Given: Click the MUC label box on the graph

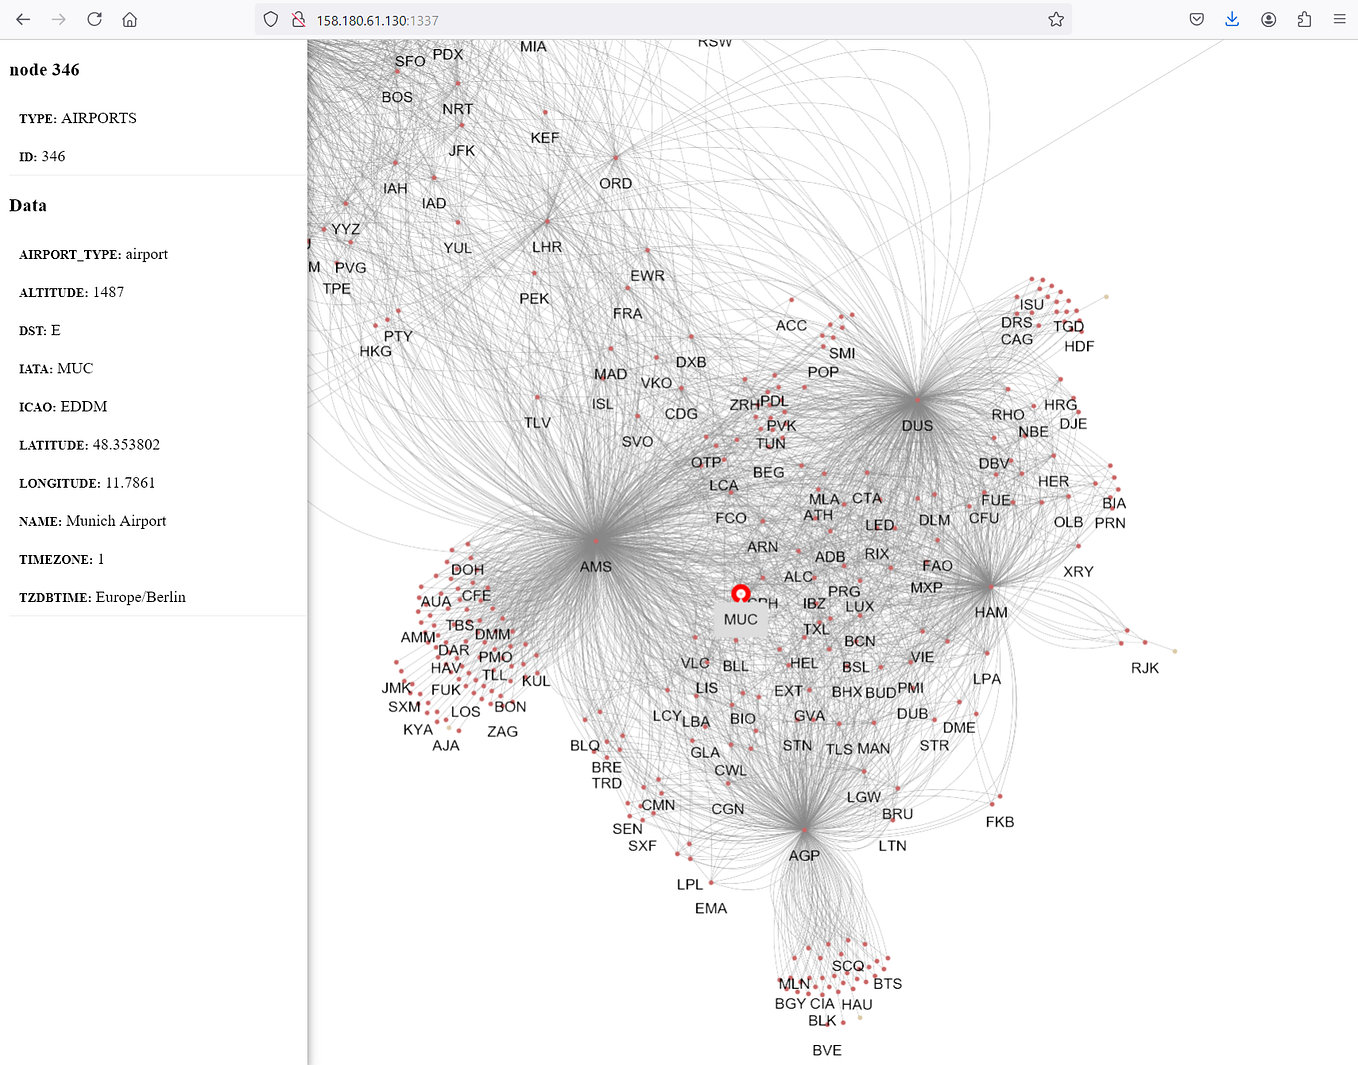Looking at the screenshot, I should [x=740, y=620].
